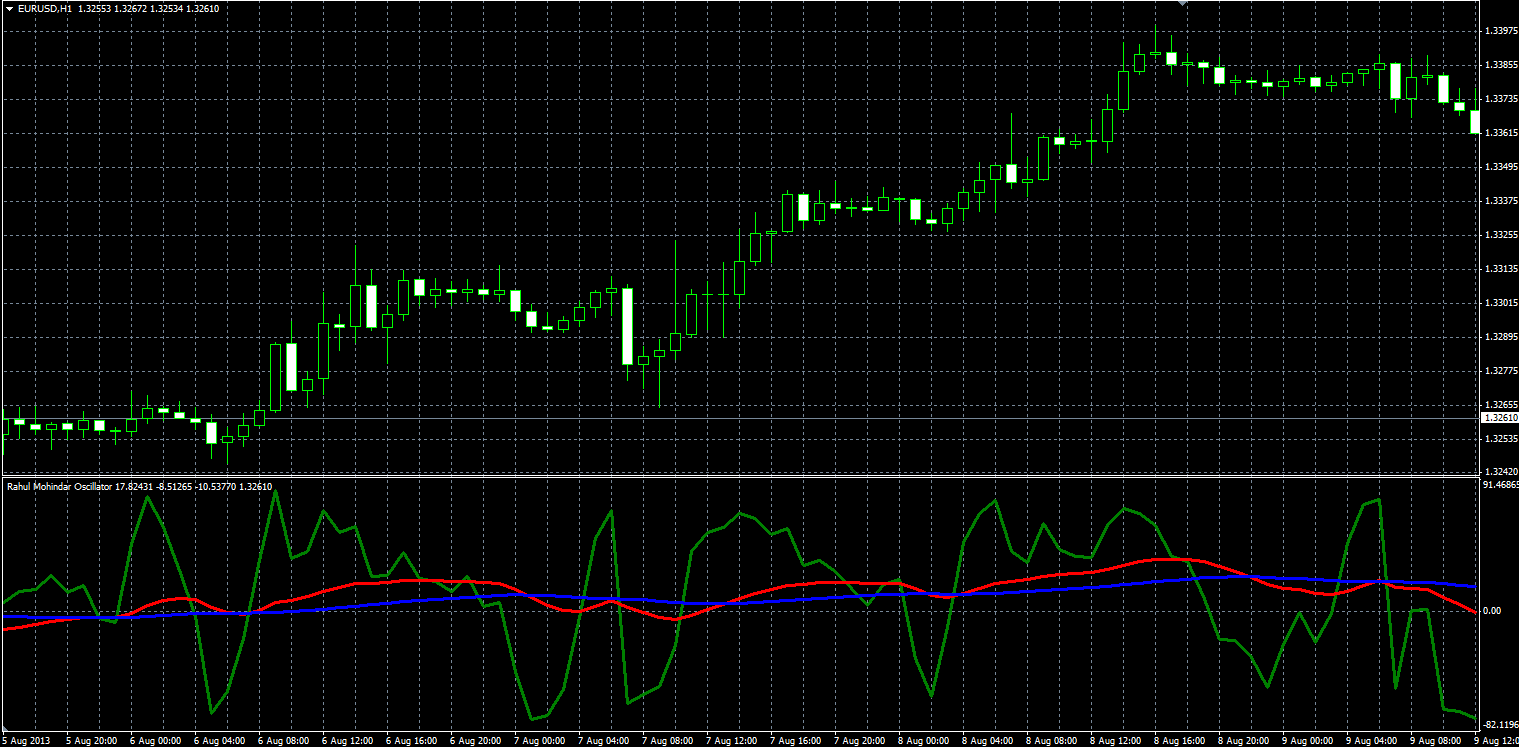This screenshot has width=1519, height=747.
Task: Click the 9 Aug 04:00 time label
Action: 1372,741
